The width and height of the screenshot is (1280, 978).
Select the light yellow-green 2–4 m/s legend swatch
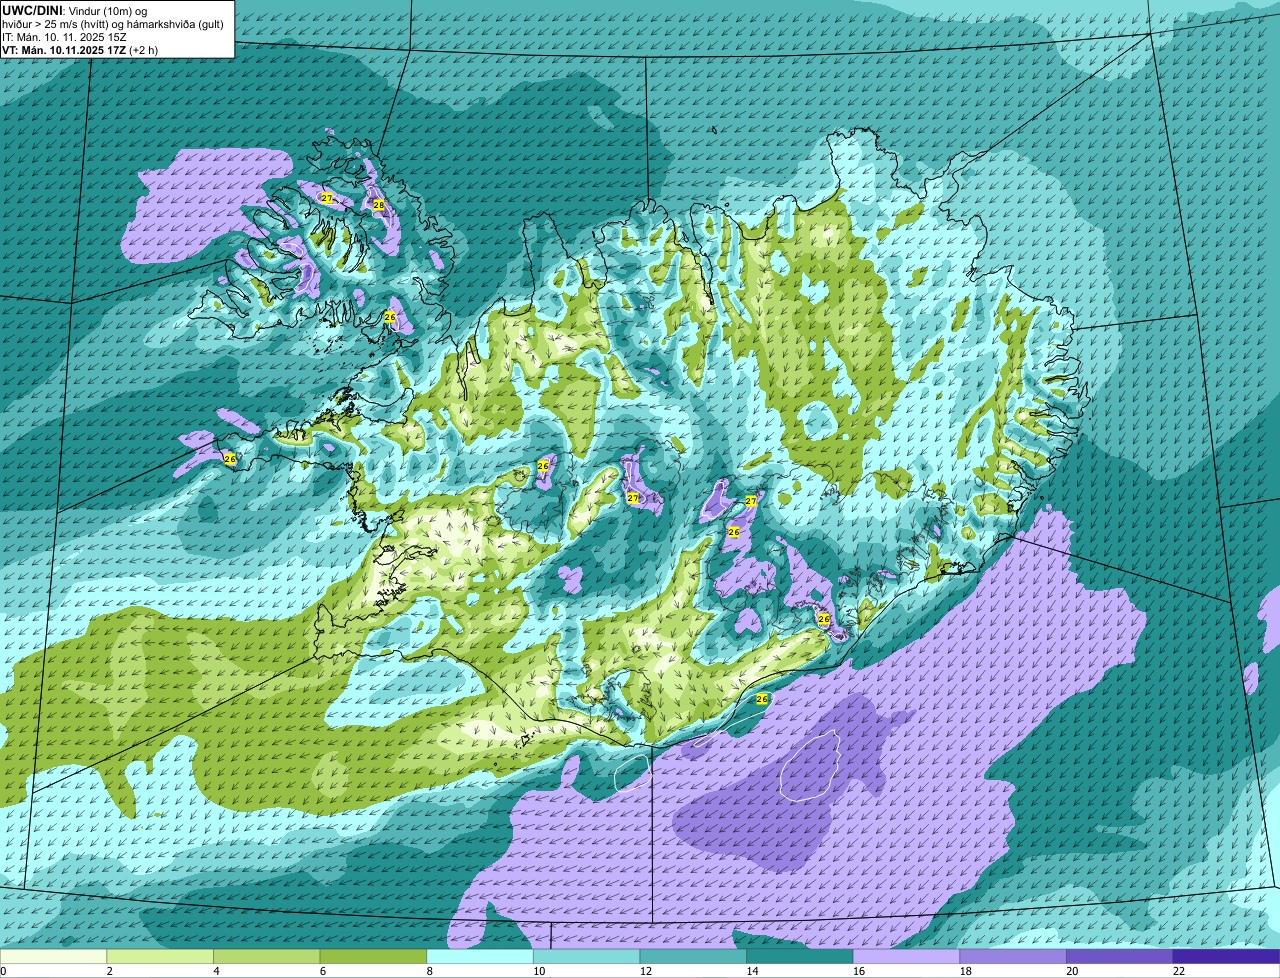point(160,956)
